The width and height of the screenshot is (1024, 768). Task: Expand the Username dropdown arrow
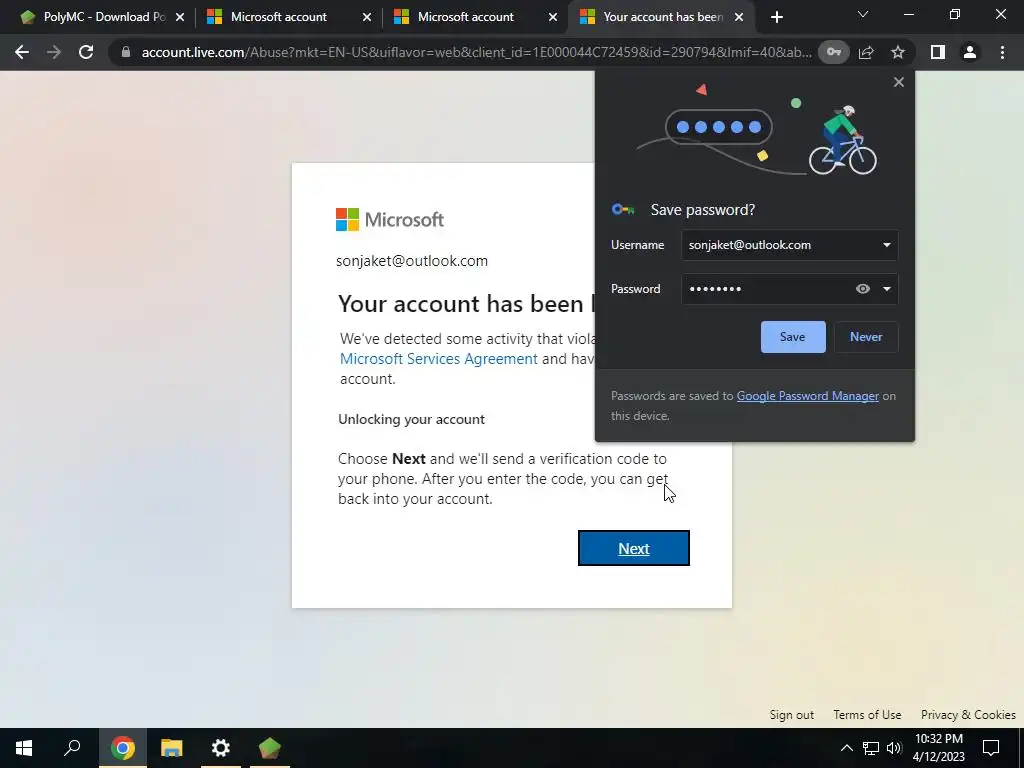887,245
